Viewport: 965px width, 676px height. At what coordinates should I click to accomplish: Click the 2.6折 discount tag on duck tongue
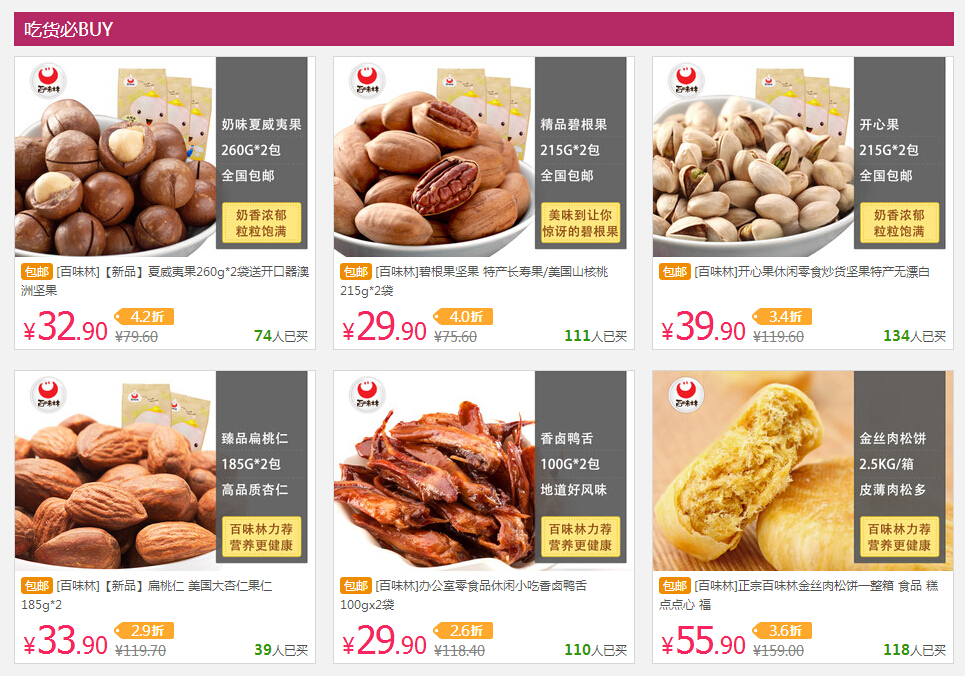pyautogui.click(x=463, y=630)
